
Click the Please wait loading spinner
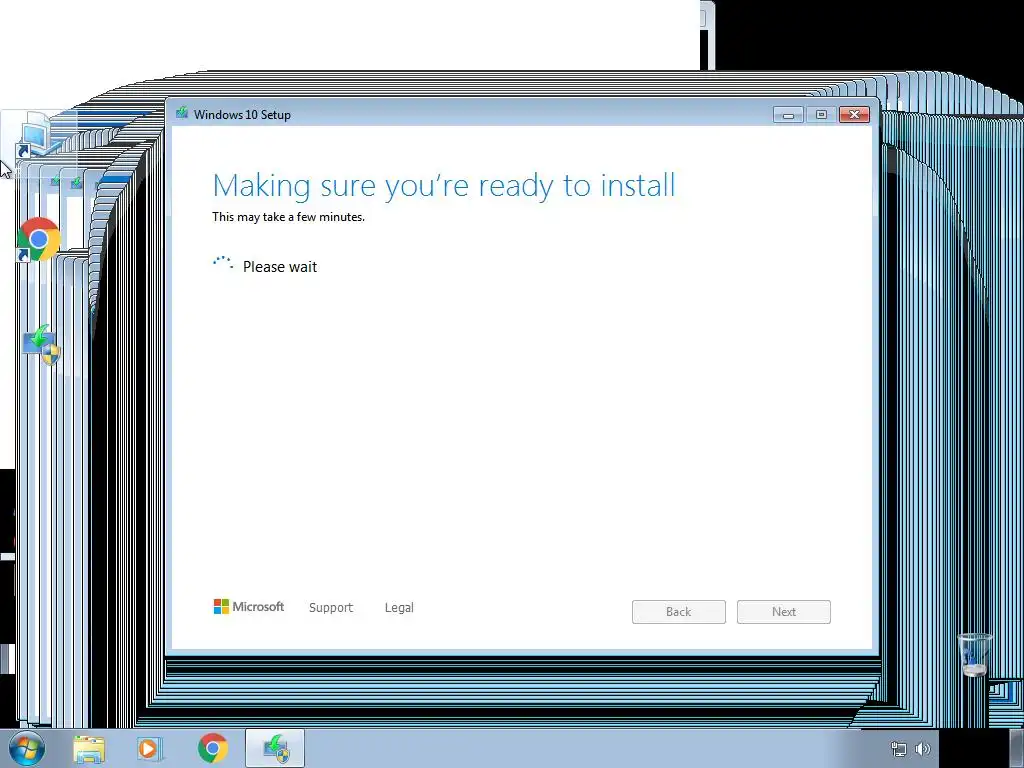click(223, 263)
